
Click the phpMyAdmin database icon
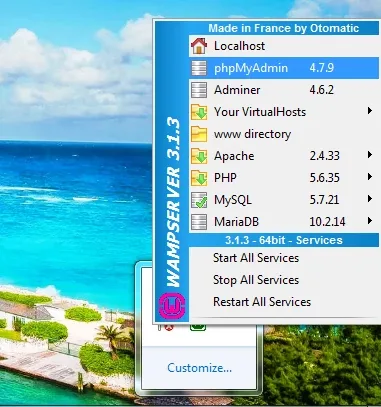(199, 68)
